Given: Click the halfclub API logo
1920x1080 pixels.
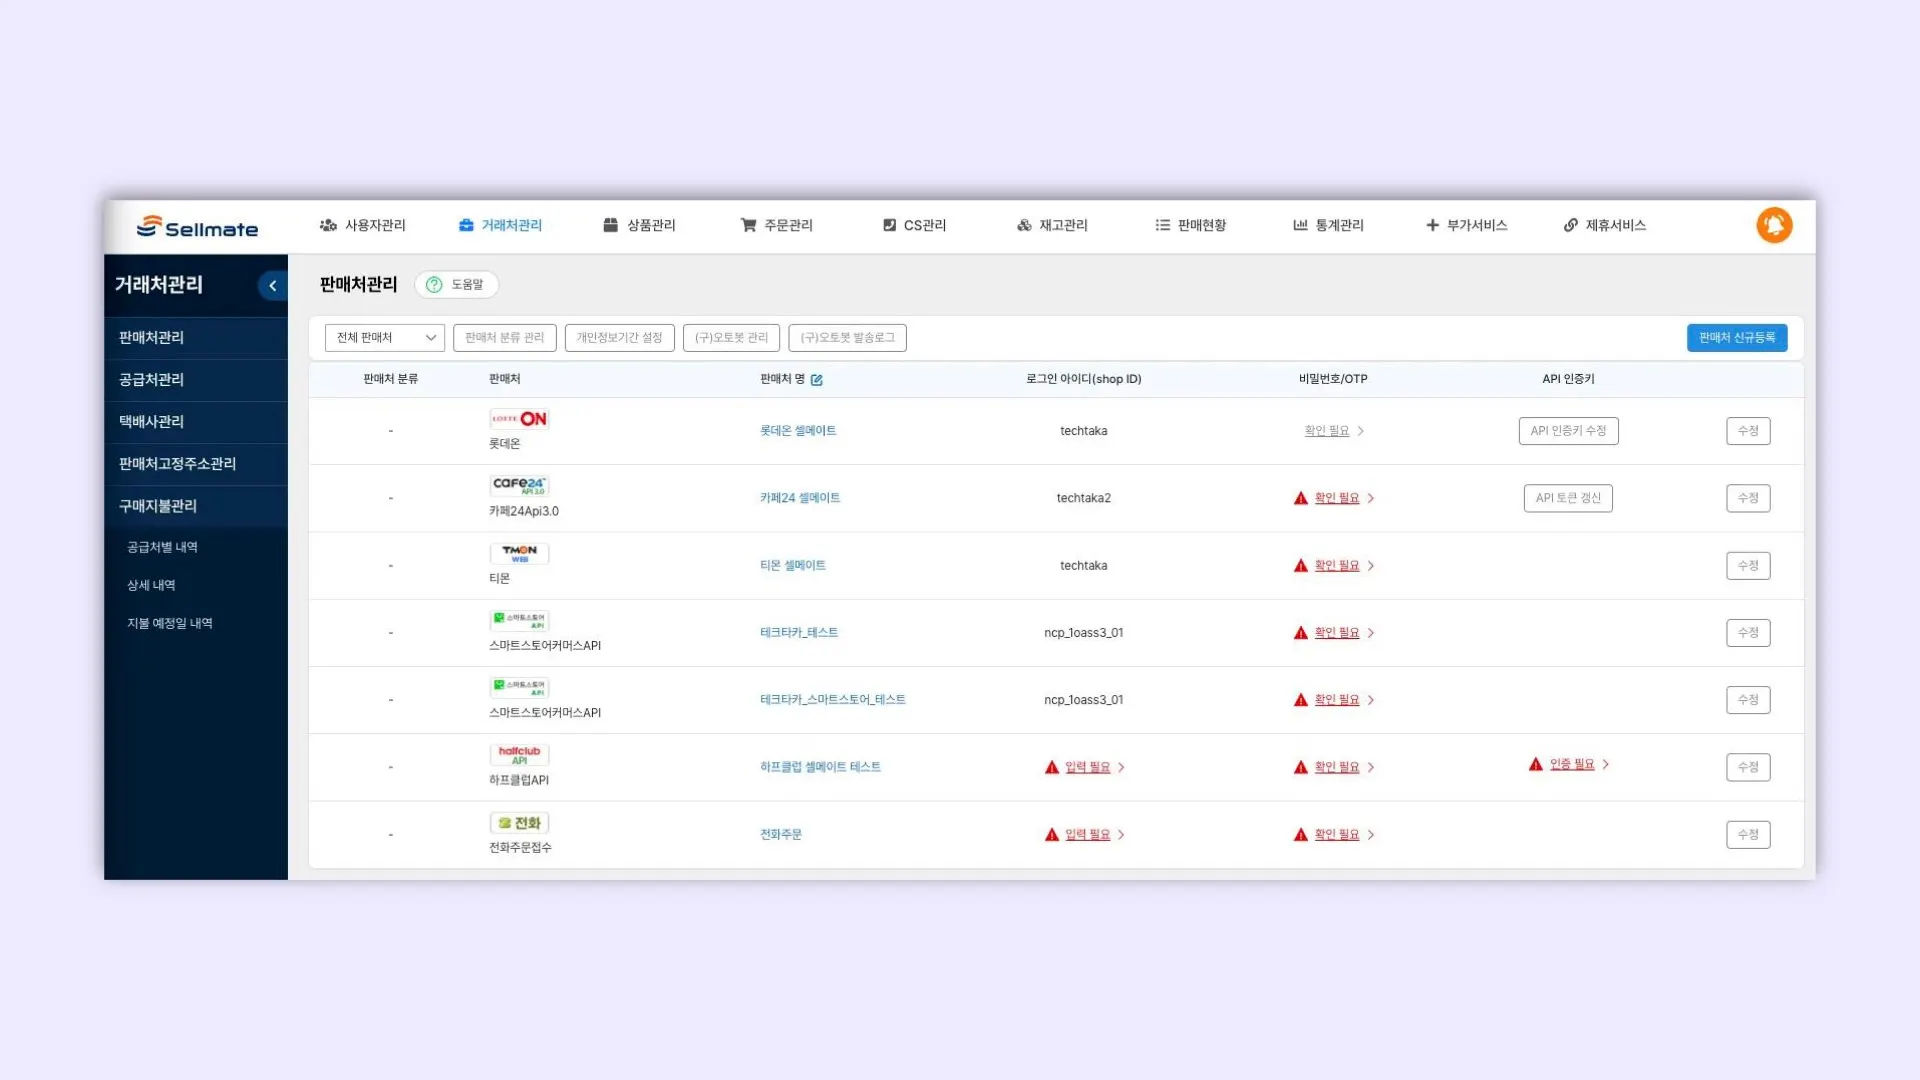Looking at the screenshot, I should [x=519, y=754].
